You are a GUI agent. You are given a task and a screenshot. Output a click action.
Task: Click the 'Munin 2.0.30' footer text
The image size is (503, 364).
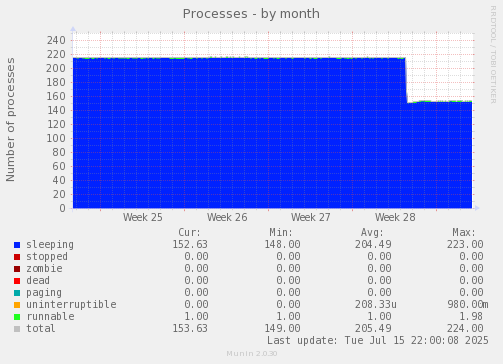coord(252,354)
